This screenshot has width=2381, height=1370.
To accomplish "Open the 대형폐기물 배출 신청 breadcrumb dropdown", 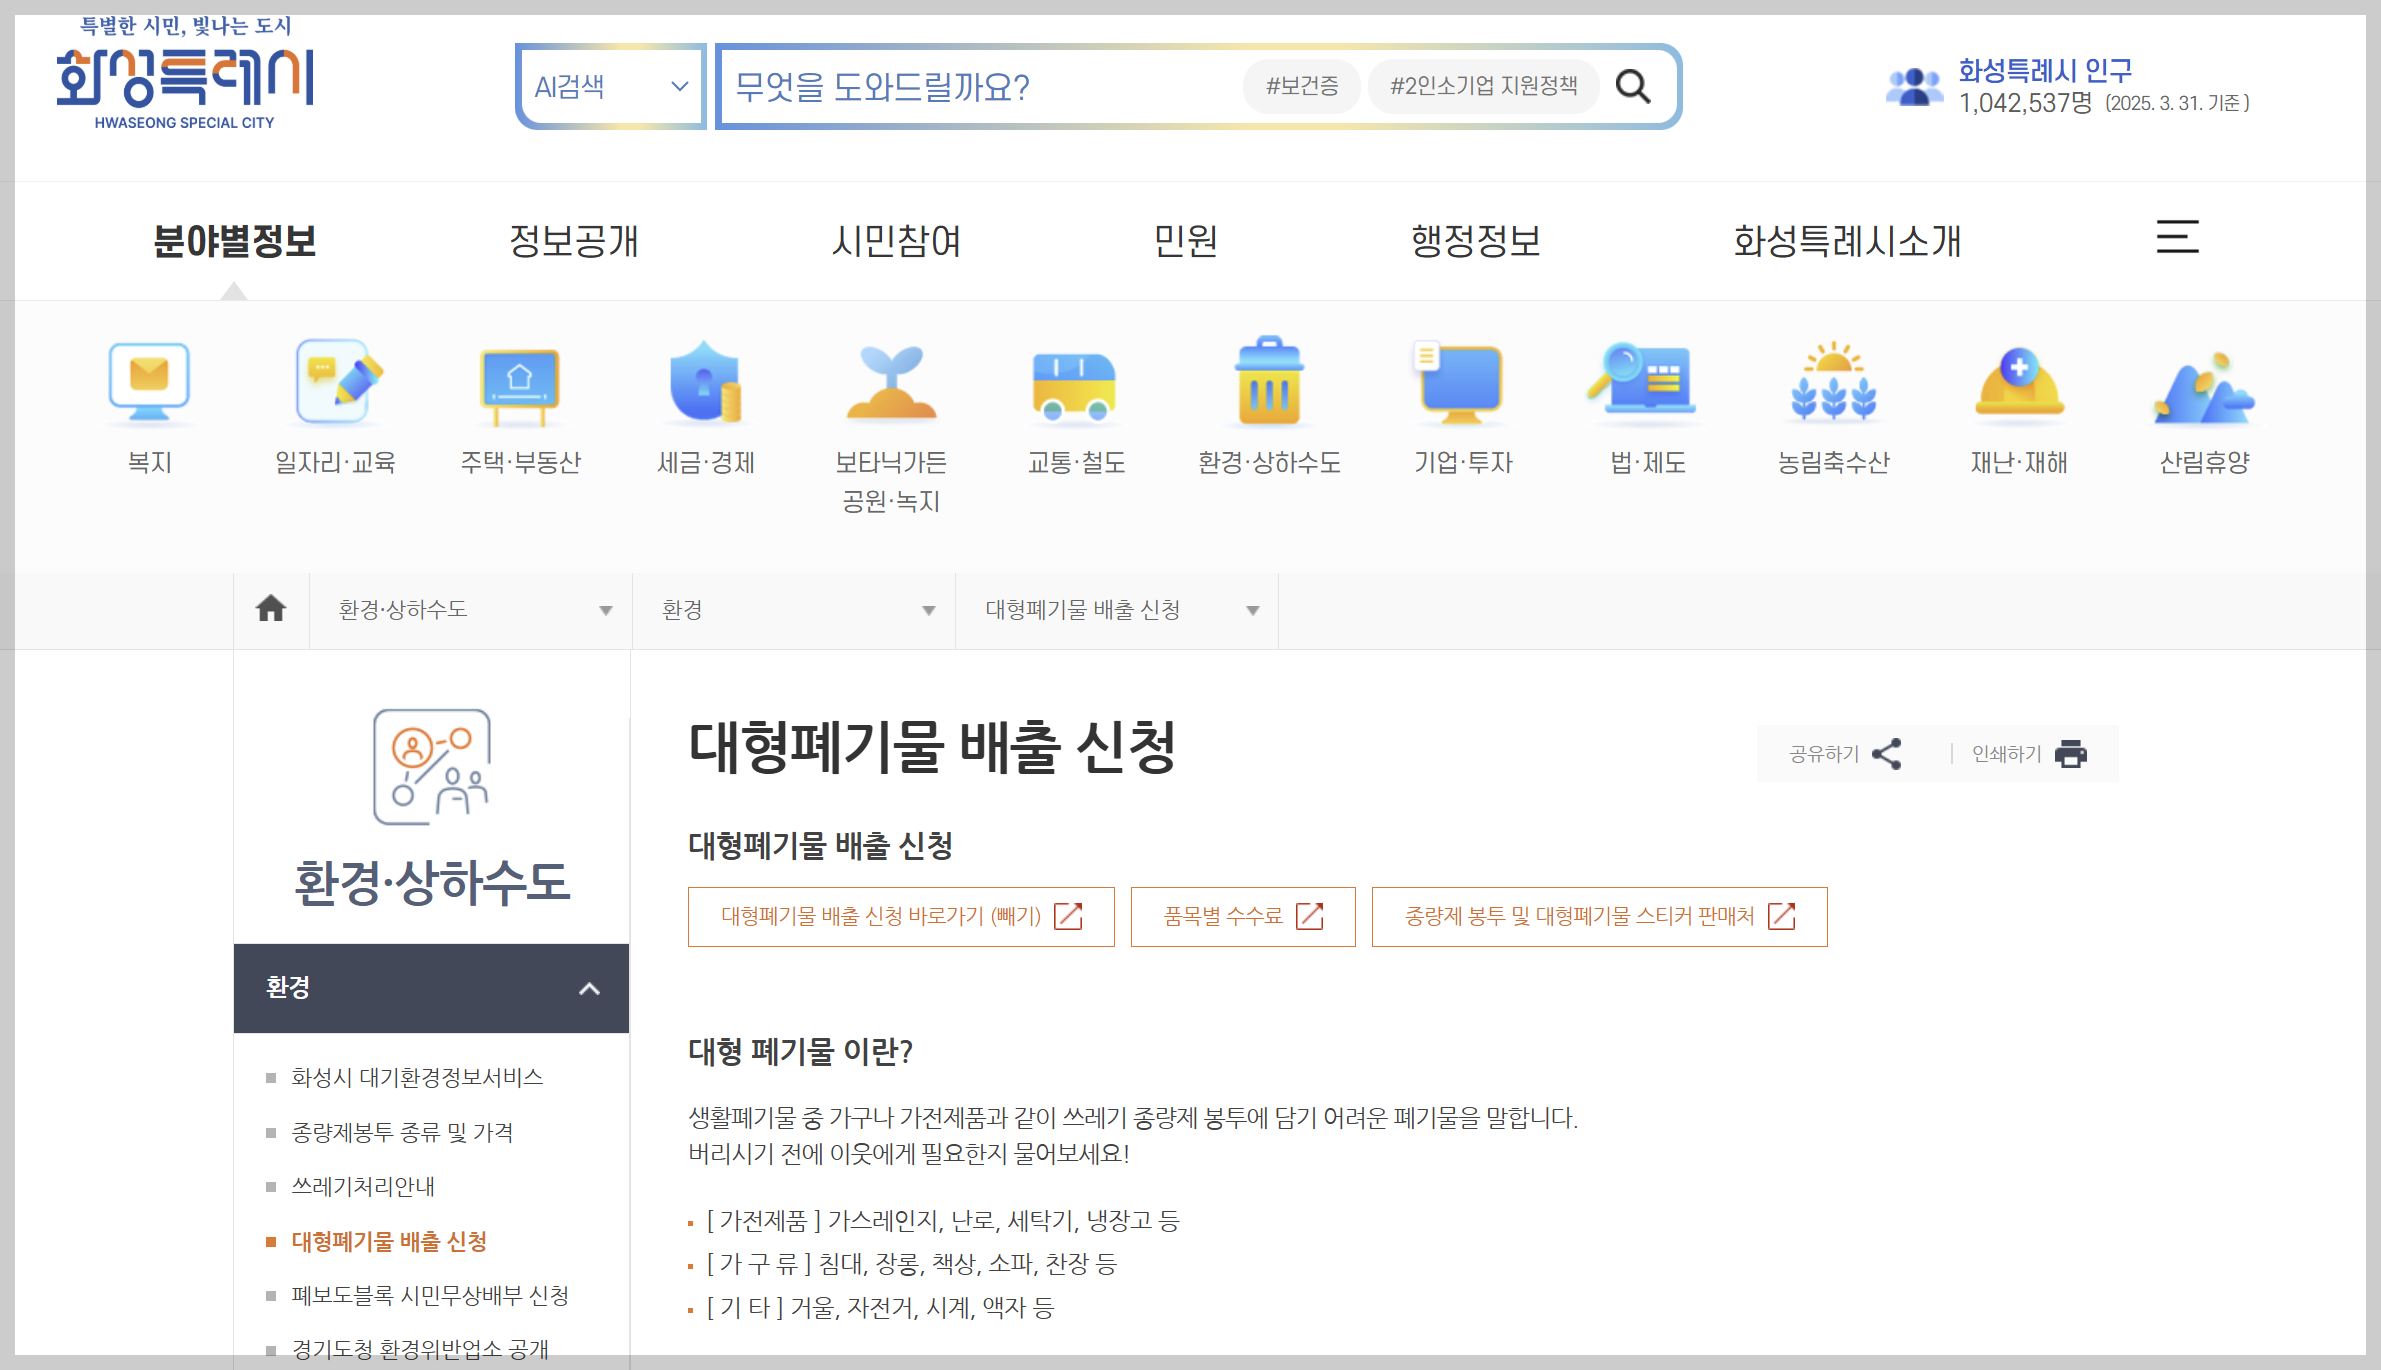I will click(1251, 609).
